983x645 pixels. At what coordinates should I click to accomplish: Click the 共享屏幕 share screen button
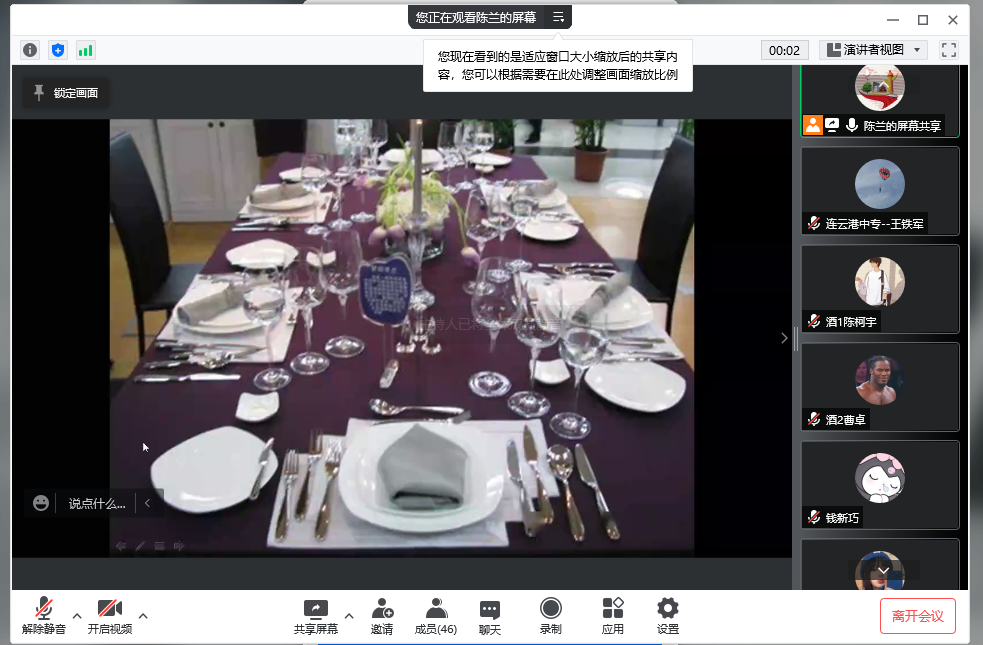[315, 616]
